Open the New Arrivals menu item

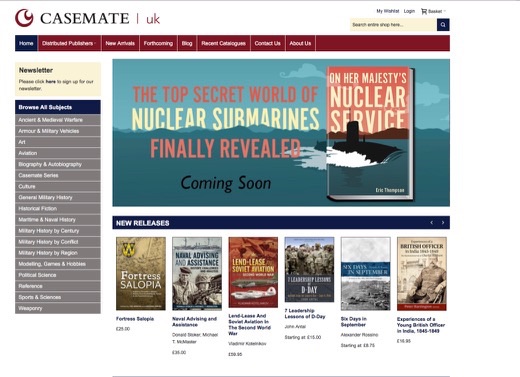120,43
